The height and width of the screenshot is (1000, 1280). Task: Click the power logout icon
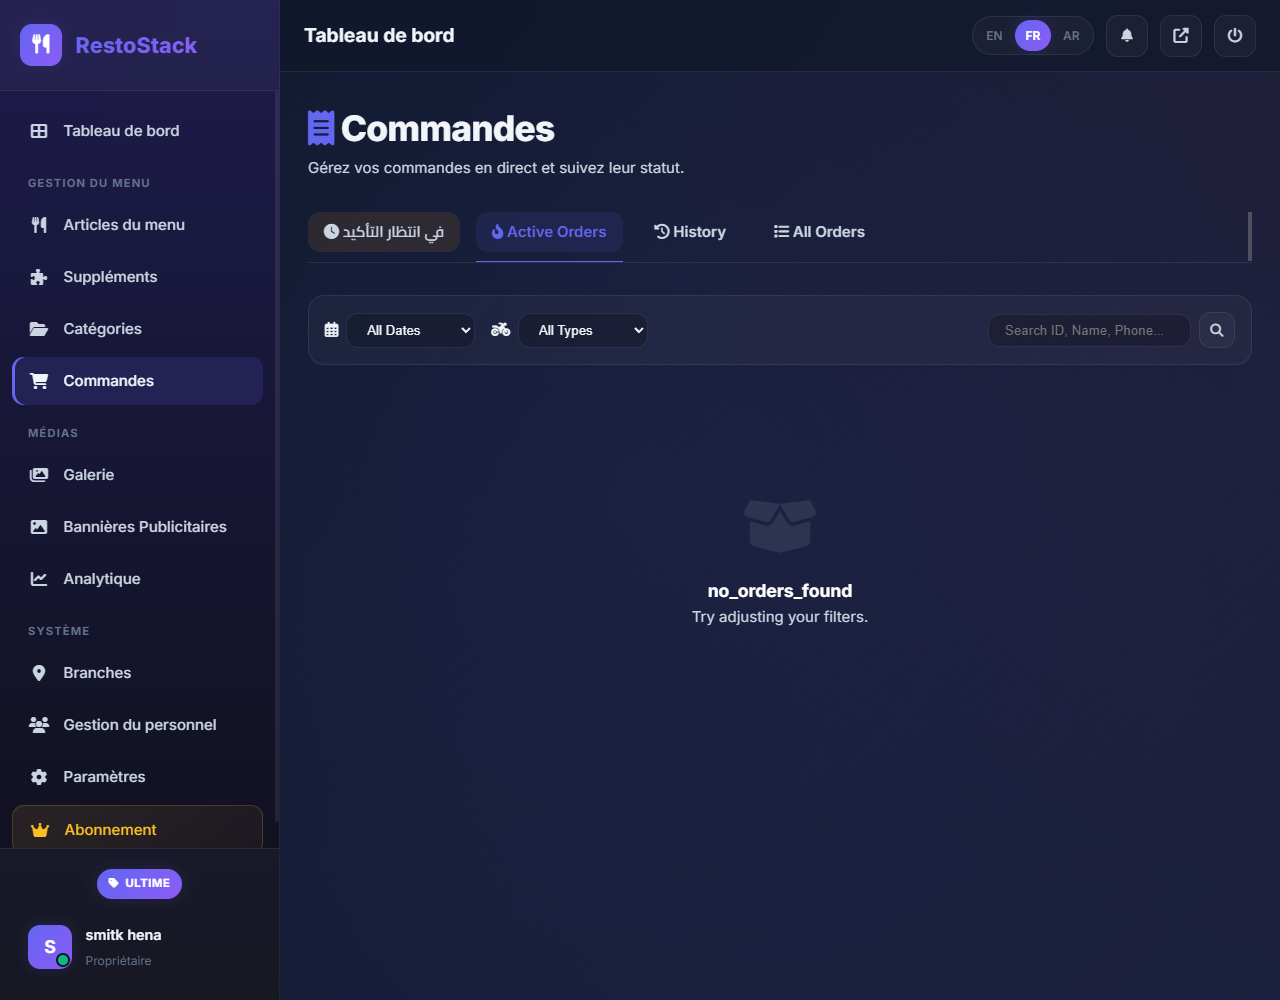click(x=1235, y=36)
